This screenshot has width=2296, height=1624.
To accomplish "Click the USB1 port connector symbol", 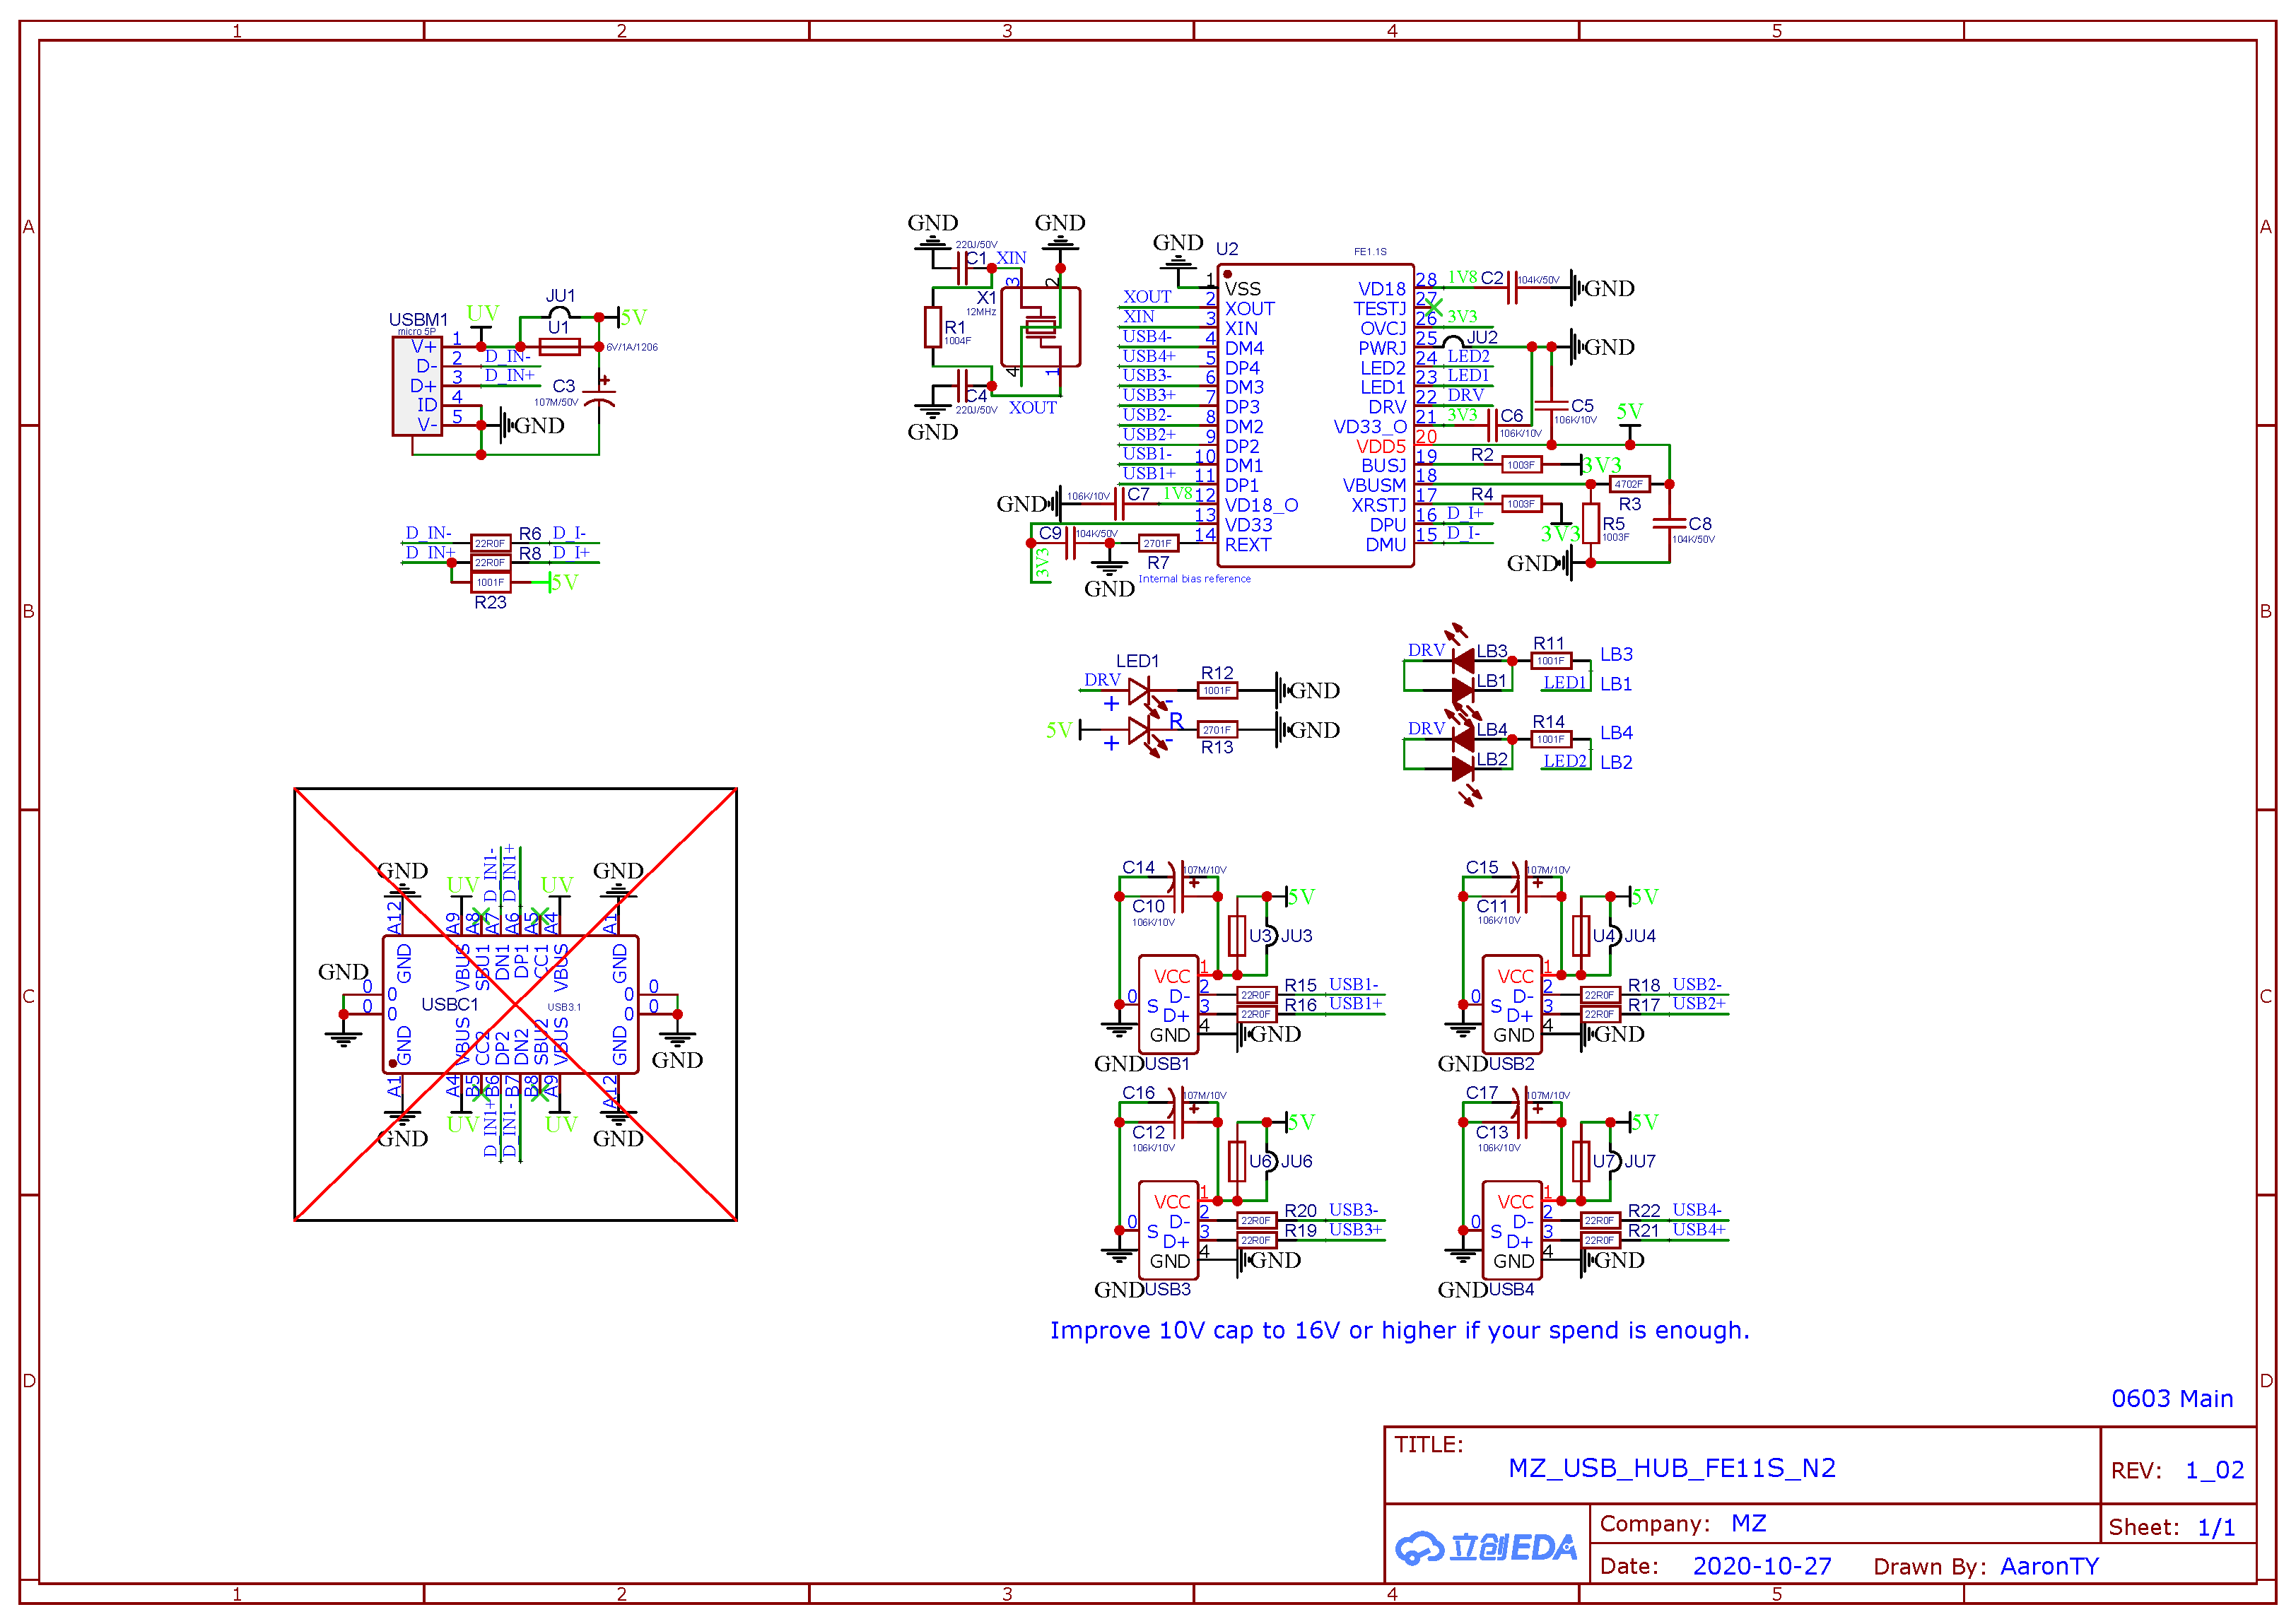I will pyautogui.click(x=1168, y=1004).
